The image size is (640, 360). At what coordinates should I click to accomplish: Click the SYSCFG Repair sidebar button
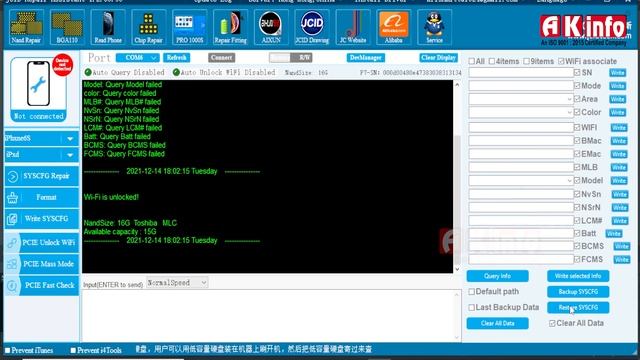42,176
